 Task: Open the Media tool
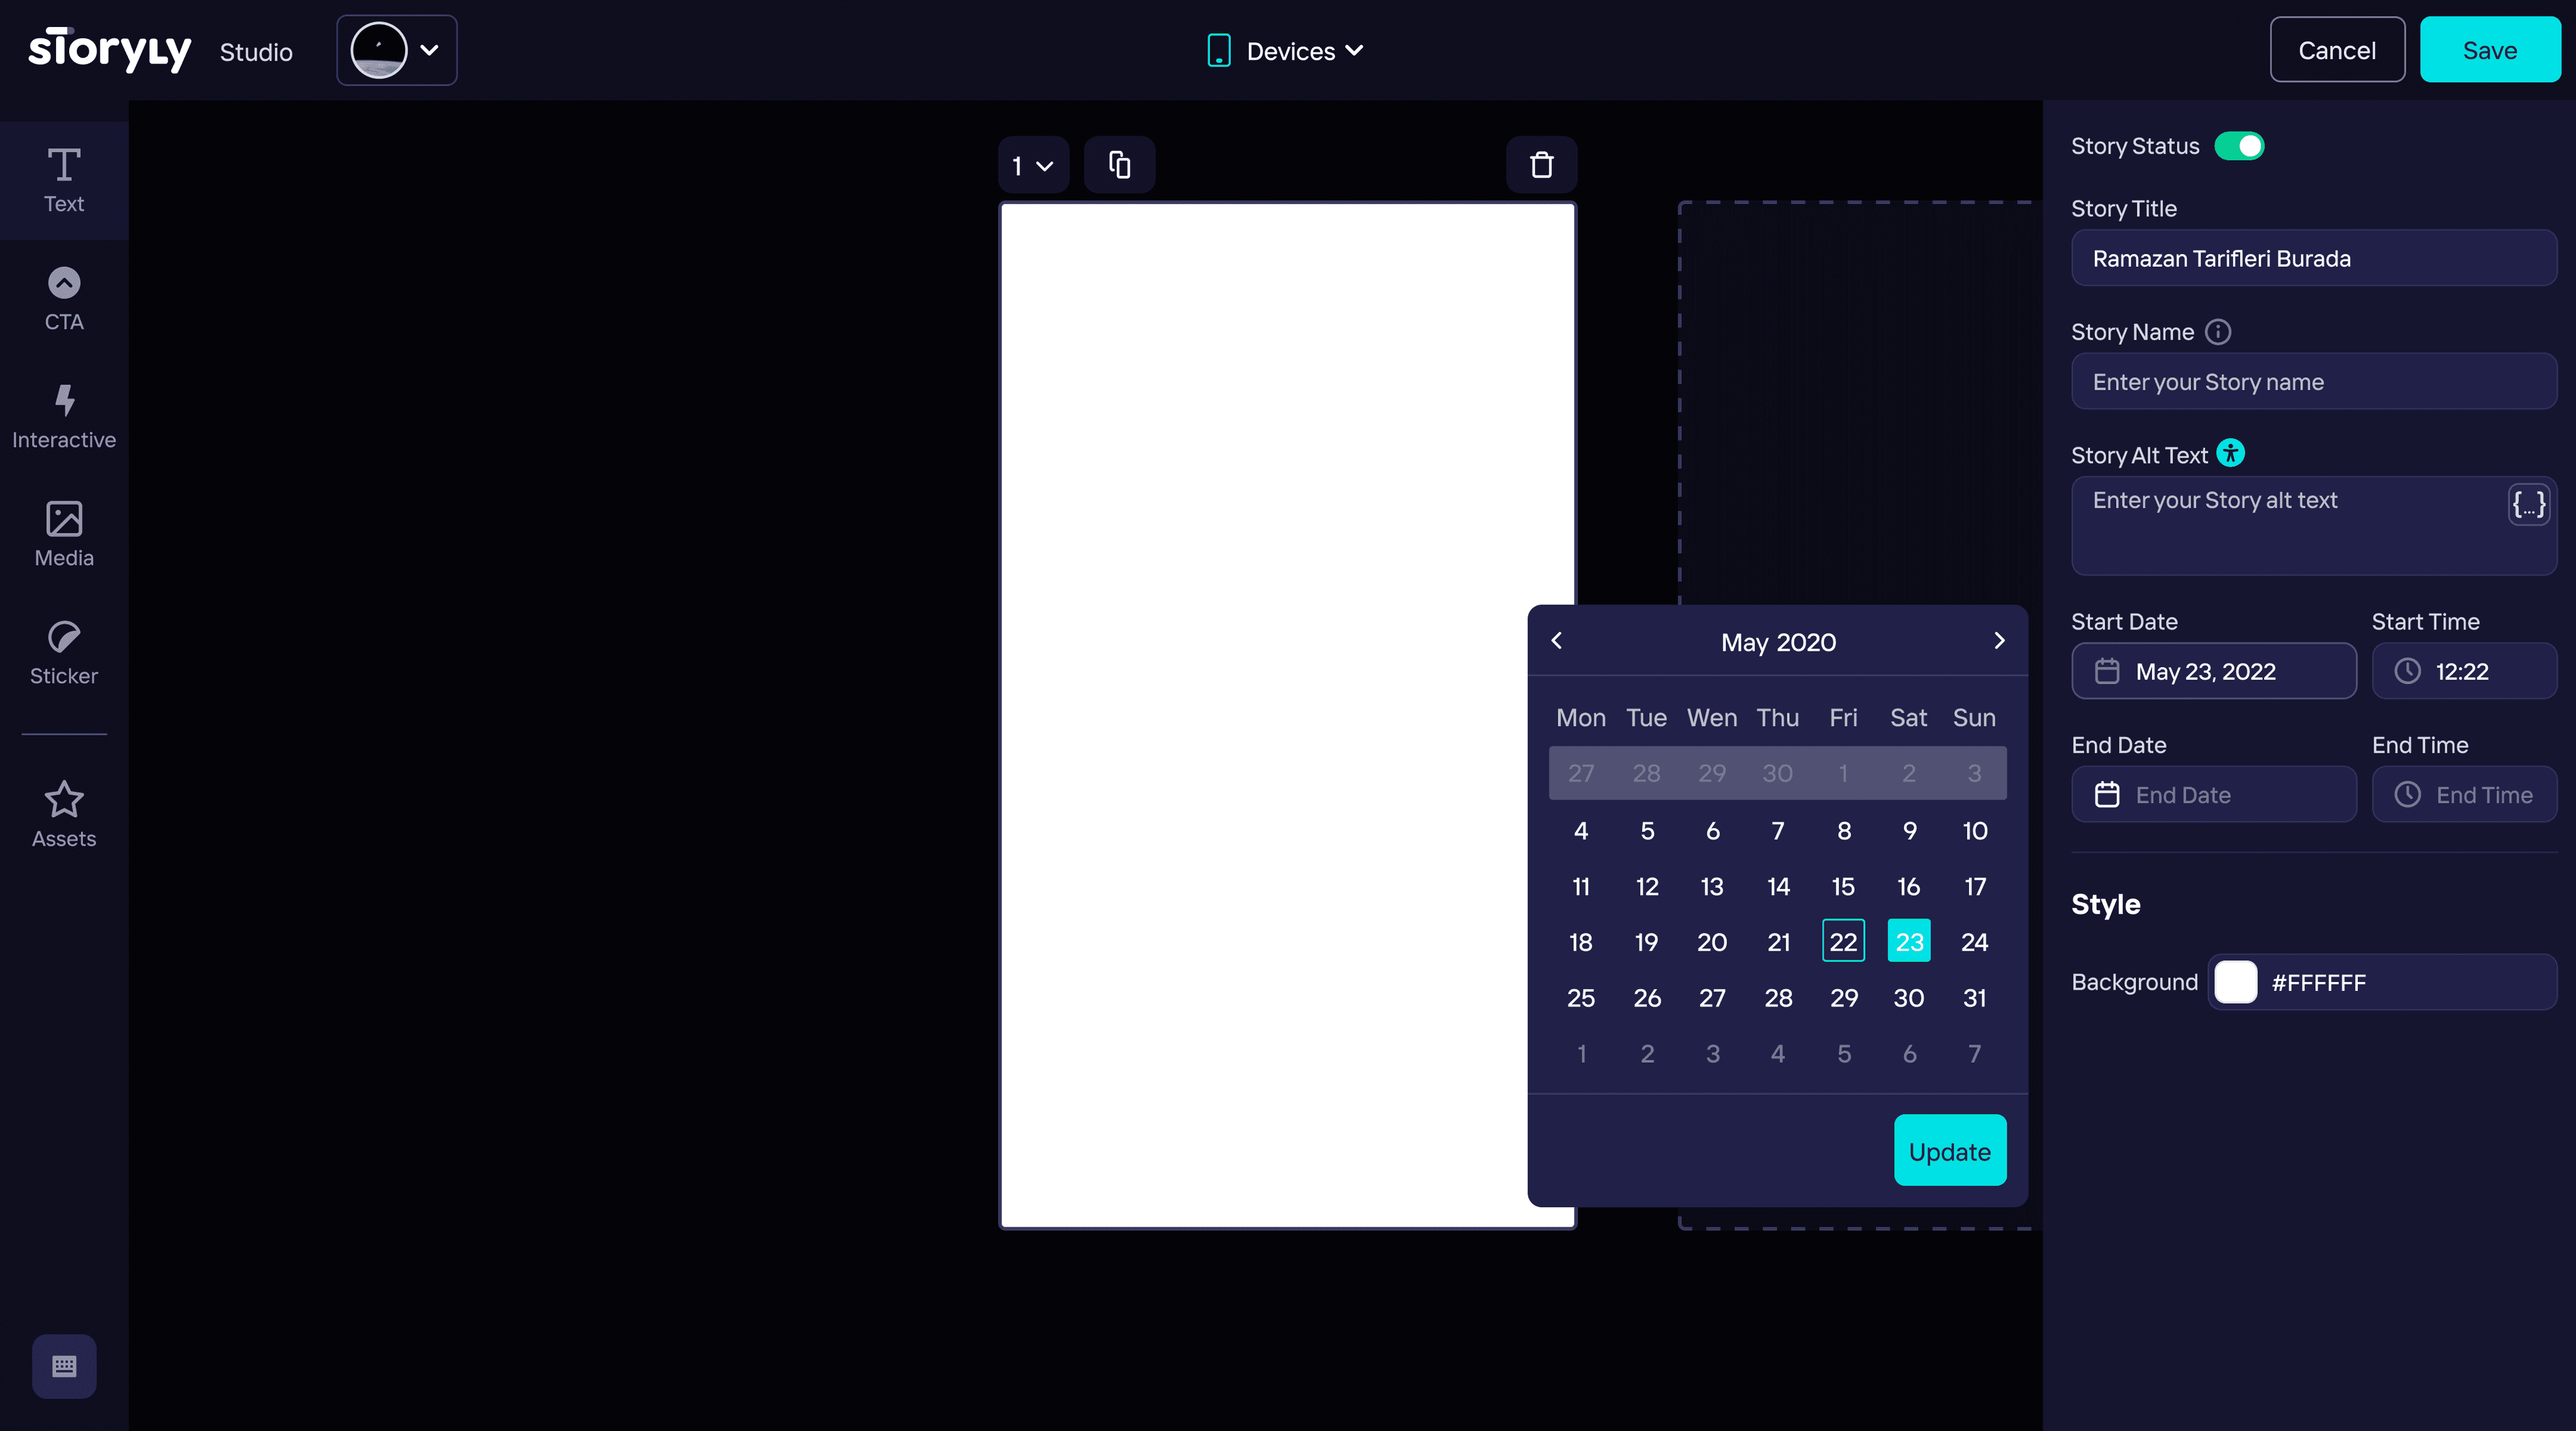coord(64,535)
